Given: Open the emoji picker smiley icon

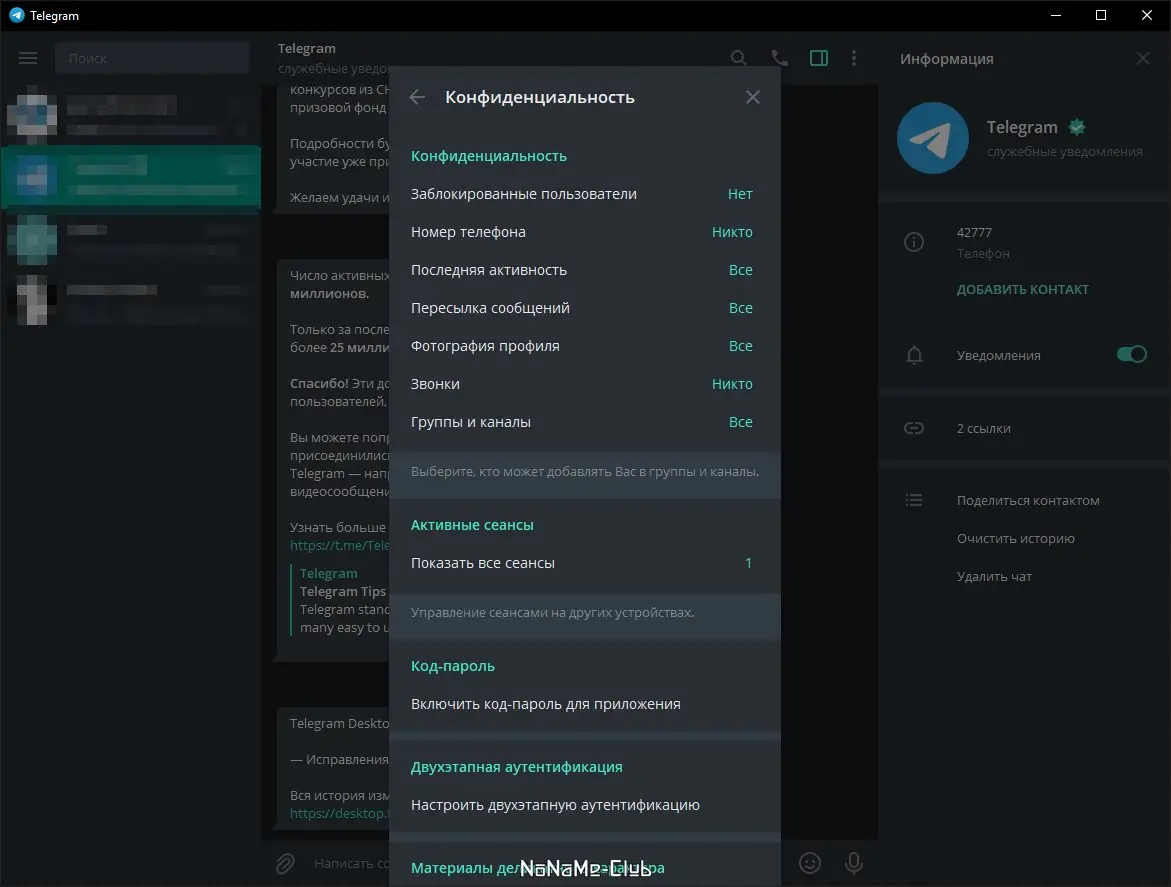Looking at the screenshot, I should click(x=809, y=862).
